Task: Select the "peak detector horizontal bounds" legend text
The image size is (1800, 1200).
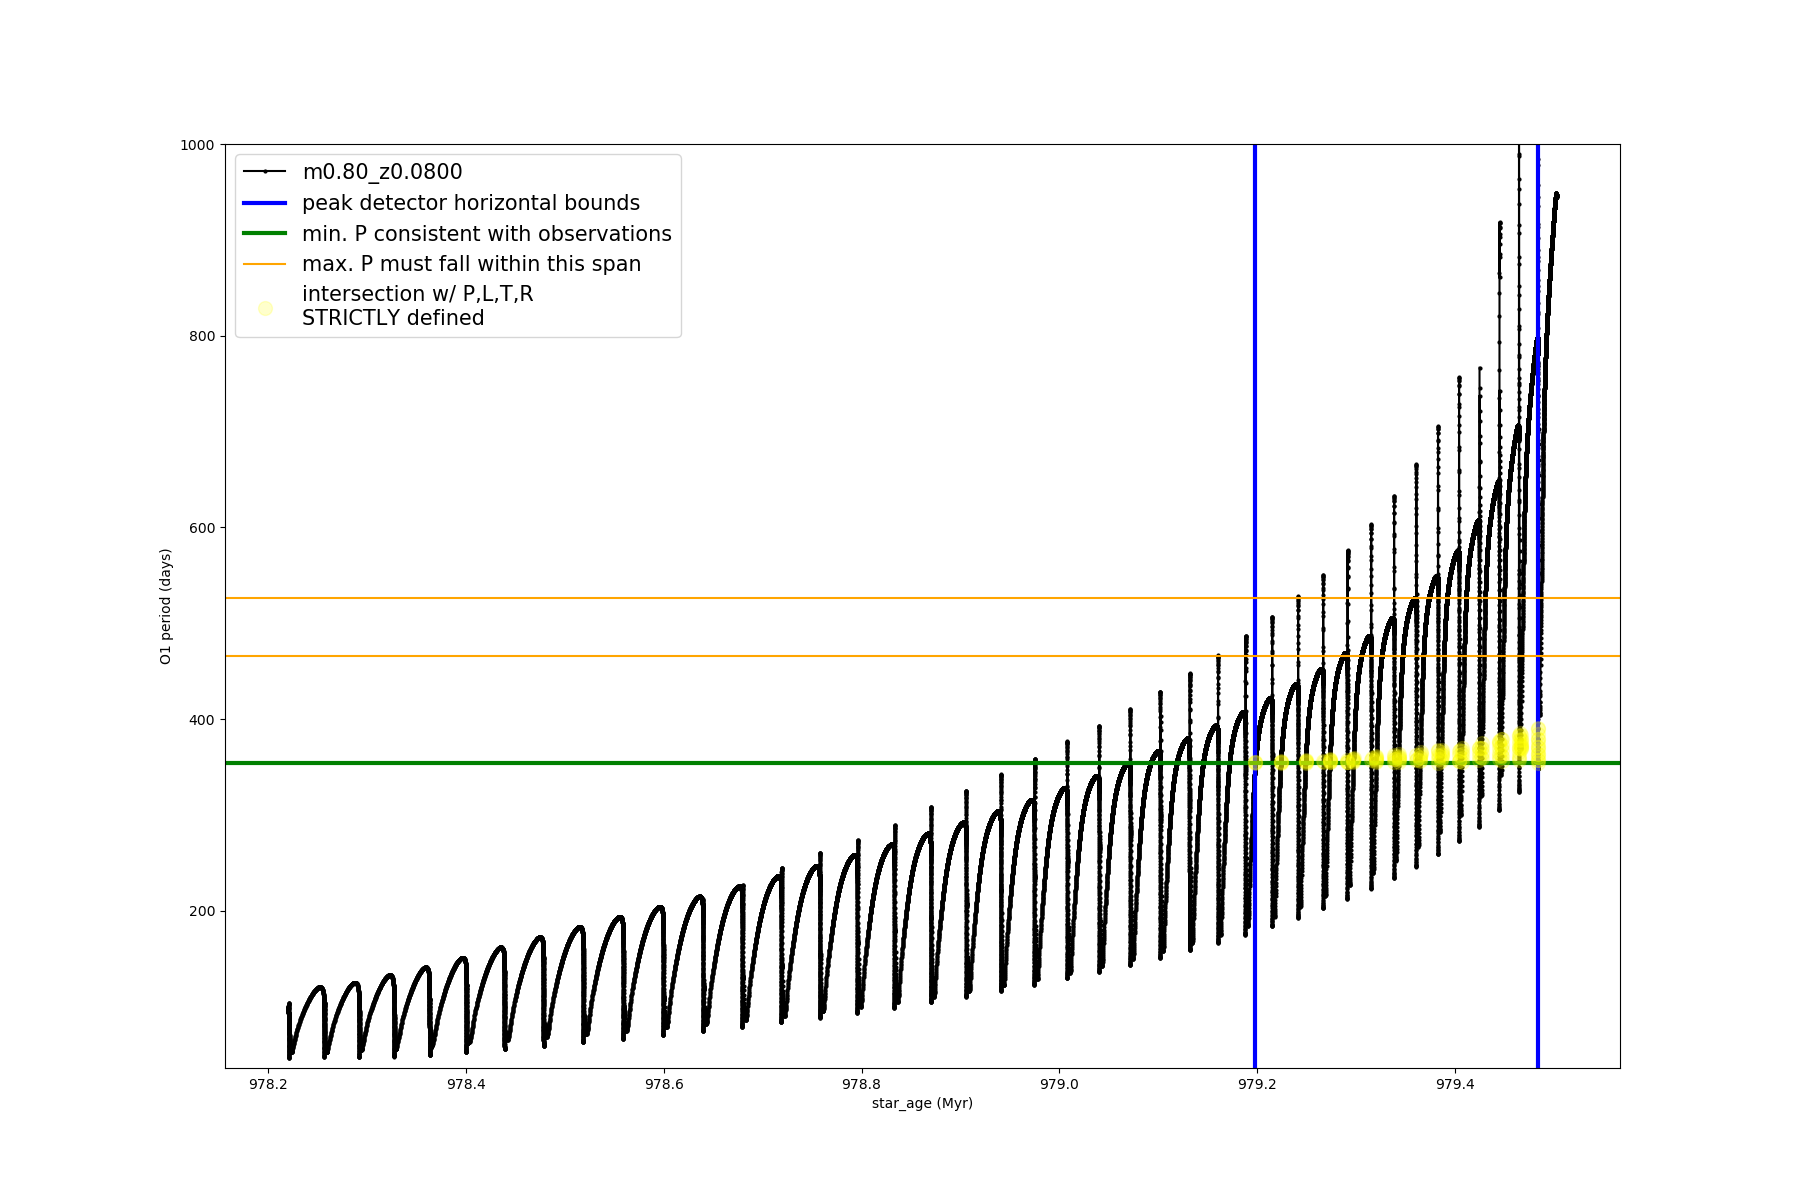Action: pos(470,203)
